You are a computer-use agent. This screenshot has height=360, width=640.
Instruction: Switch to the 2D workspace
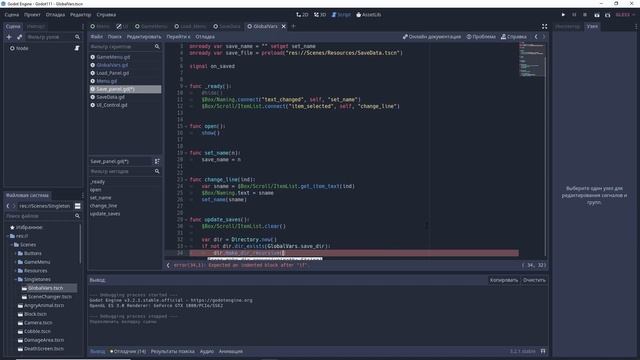click(x=302, y=15)
